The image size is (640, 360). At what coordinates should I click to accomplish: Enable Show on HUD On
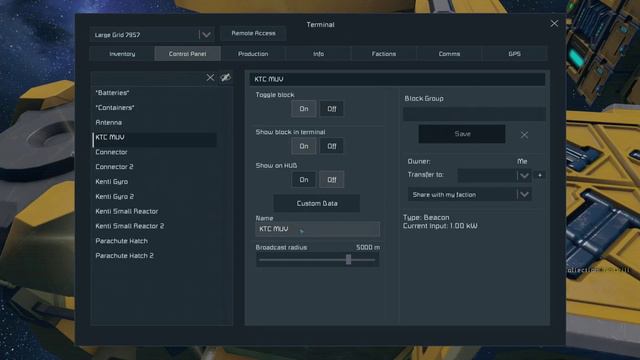(x=304, y=180)
